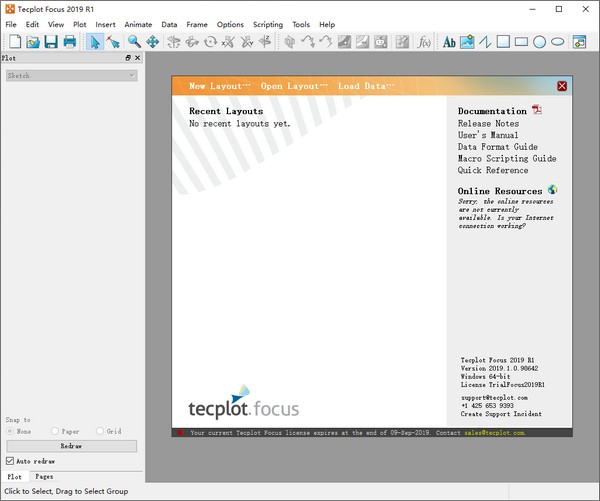This screenshot has height=501, width=600.
Task: Click Open Layout in the welcome banner
Action: [x=294, y=86]
